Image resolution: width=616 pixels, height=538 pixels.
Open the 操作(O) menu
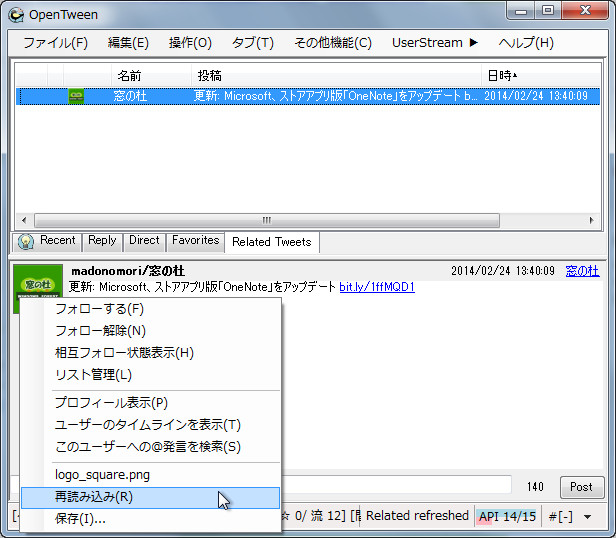tap(190, 42)
